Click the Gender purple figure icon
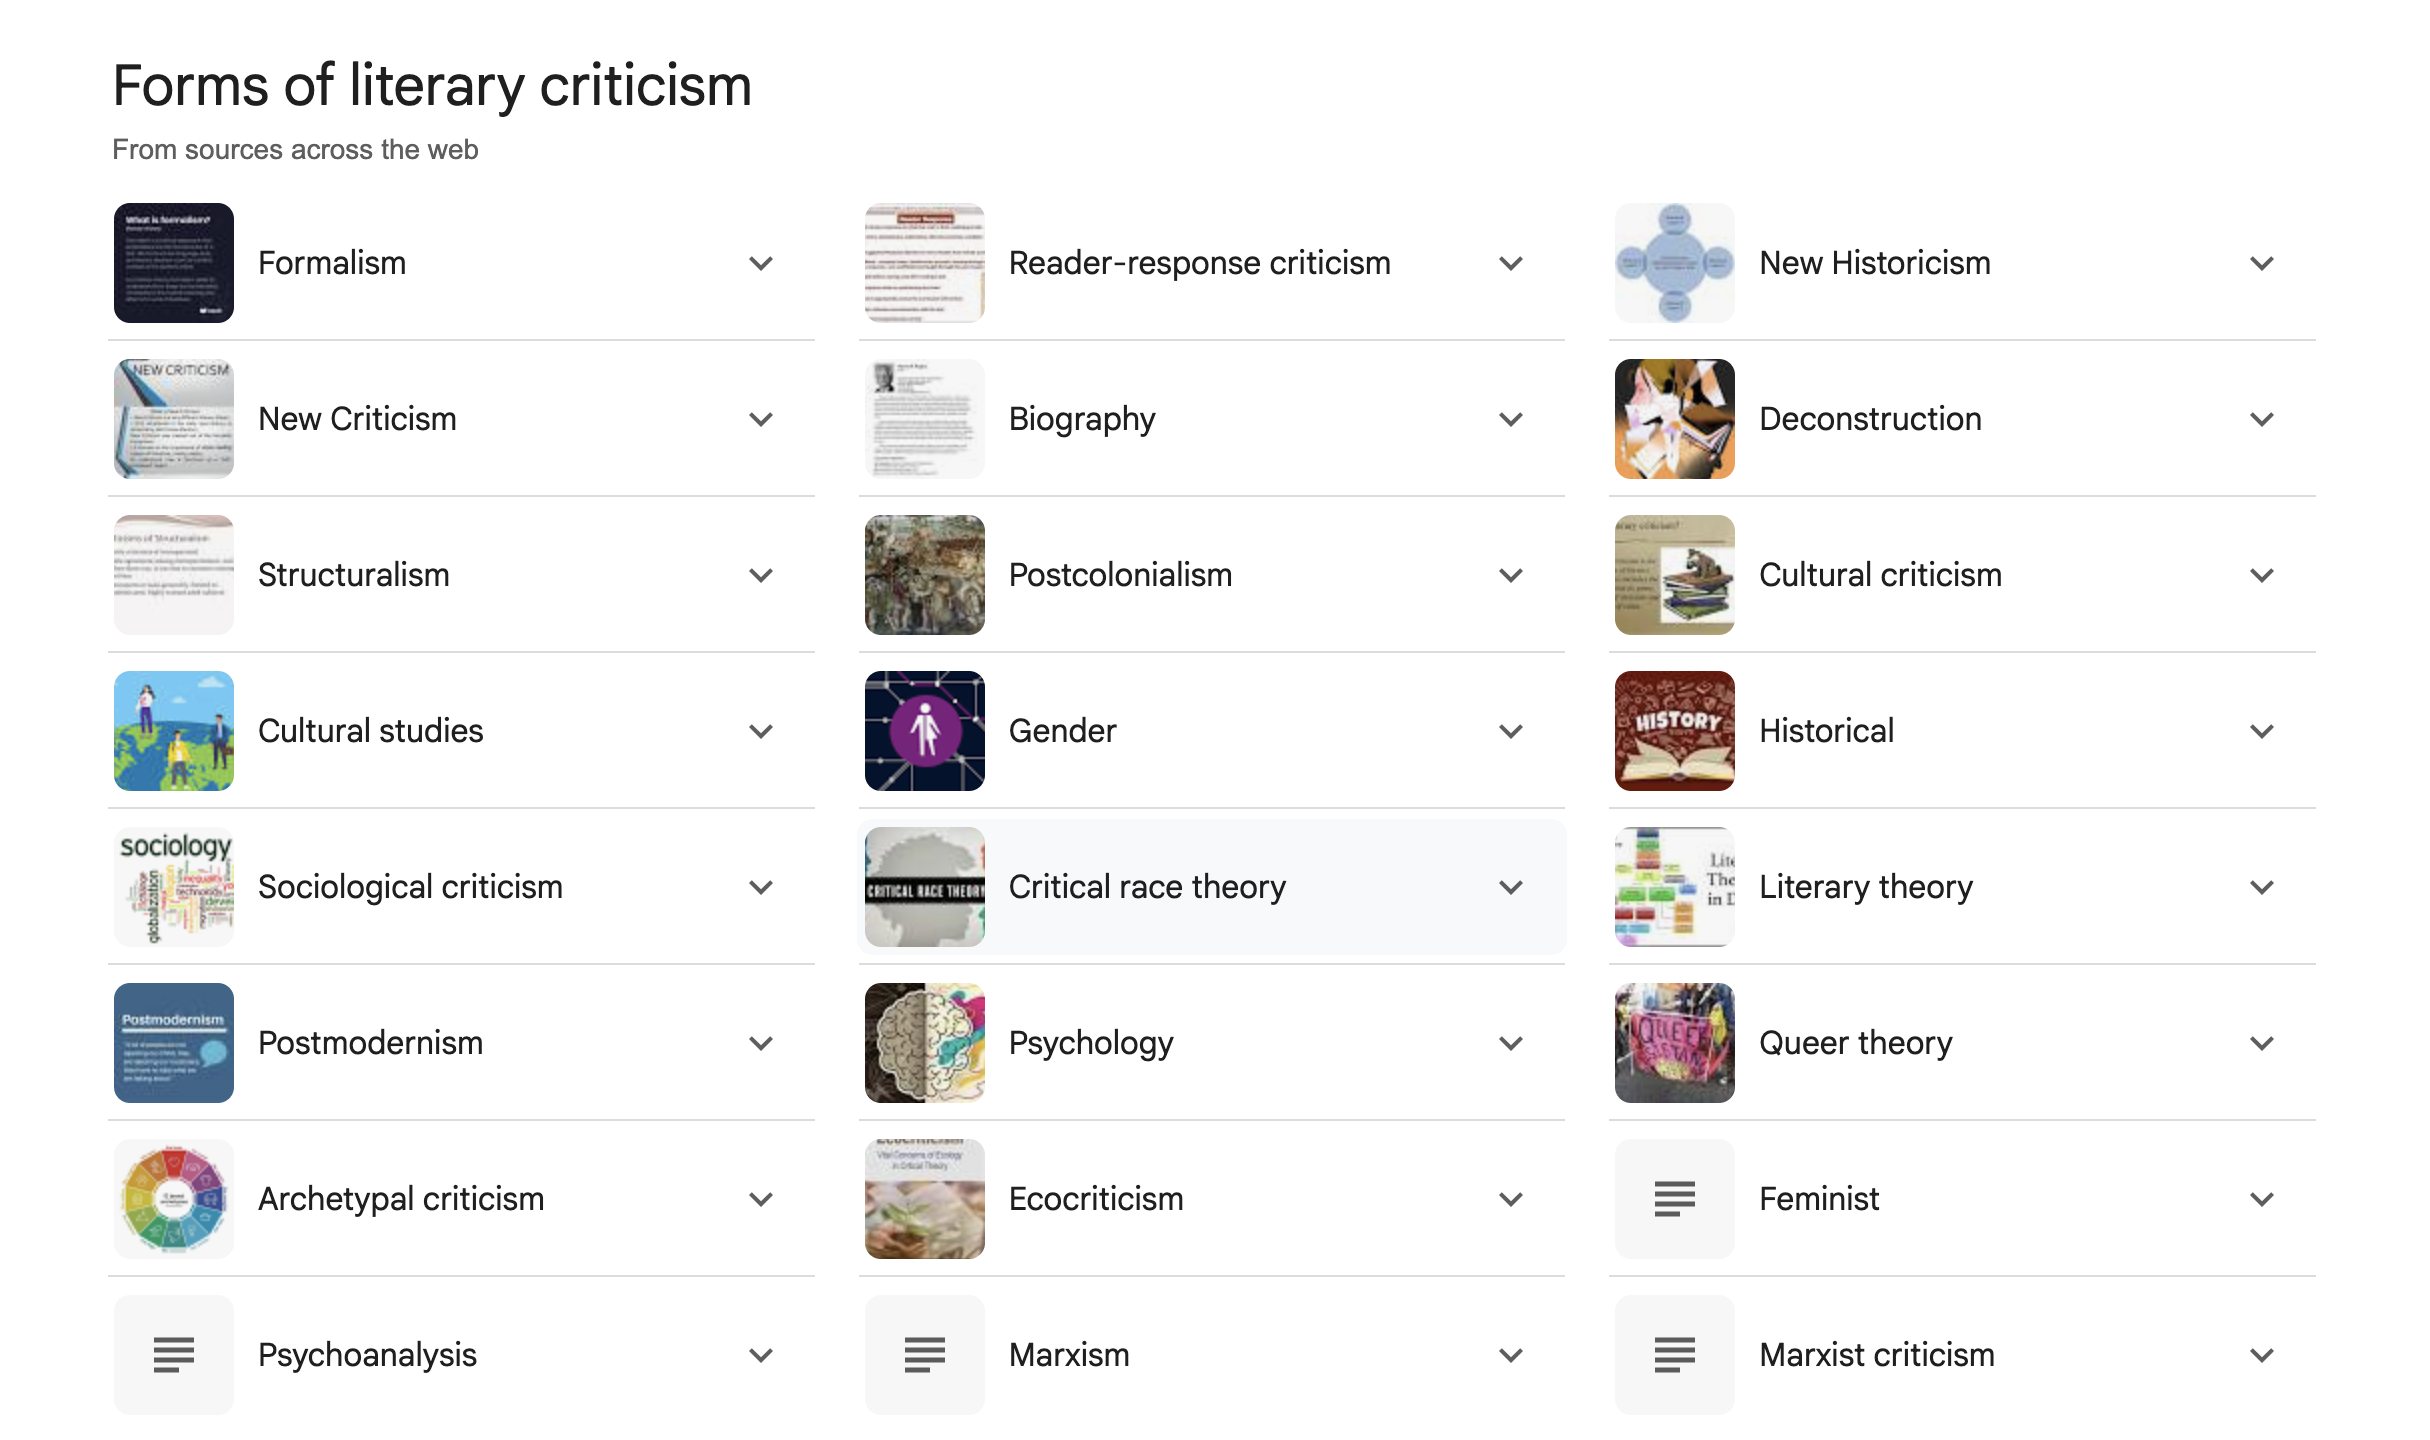 (x=924, y=731)
